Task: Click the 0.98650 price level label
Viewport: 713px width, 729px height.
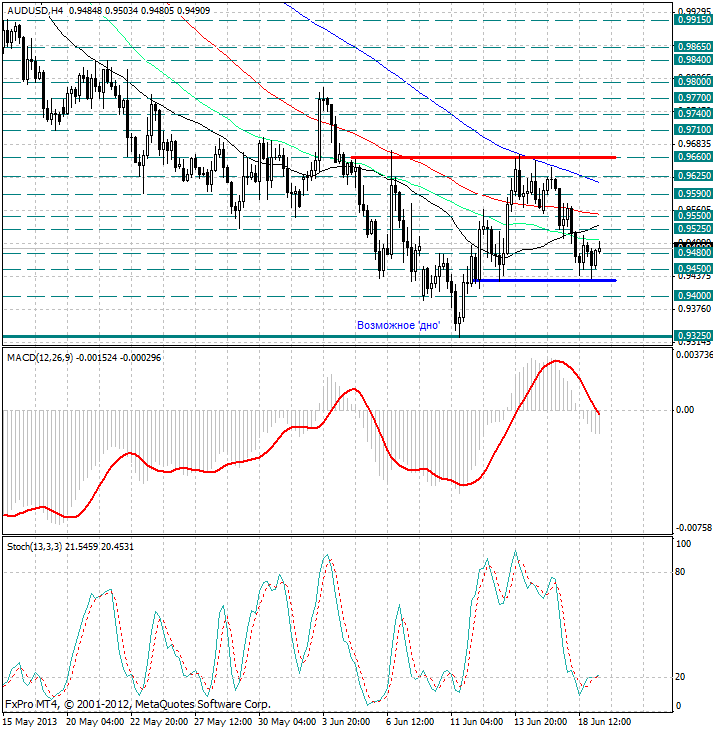Action: (x=693, y=46)
